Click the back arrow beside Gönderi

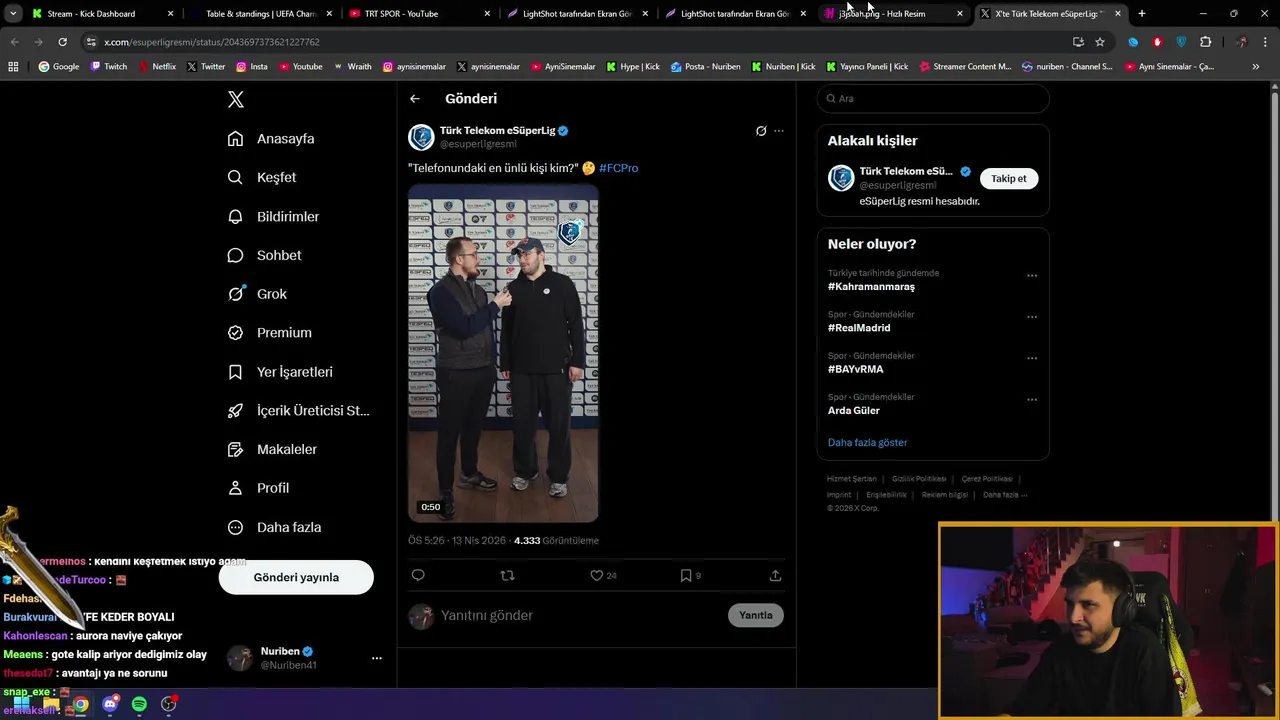pyautogui.click(x=415, y=99)
